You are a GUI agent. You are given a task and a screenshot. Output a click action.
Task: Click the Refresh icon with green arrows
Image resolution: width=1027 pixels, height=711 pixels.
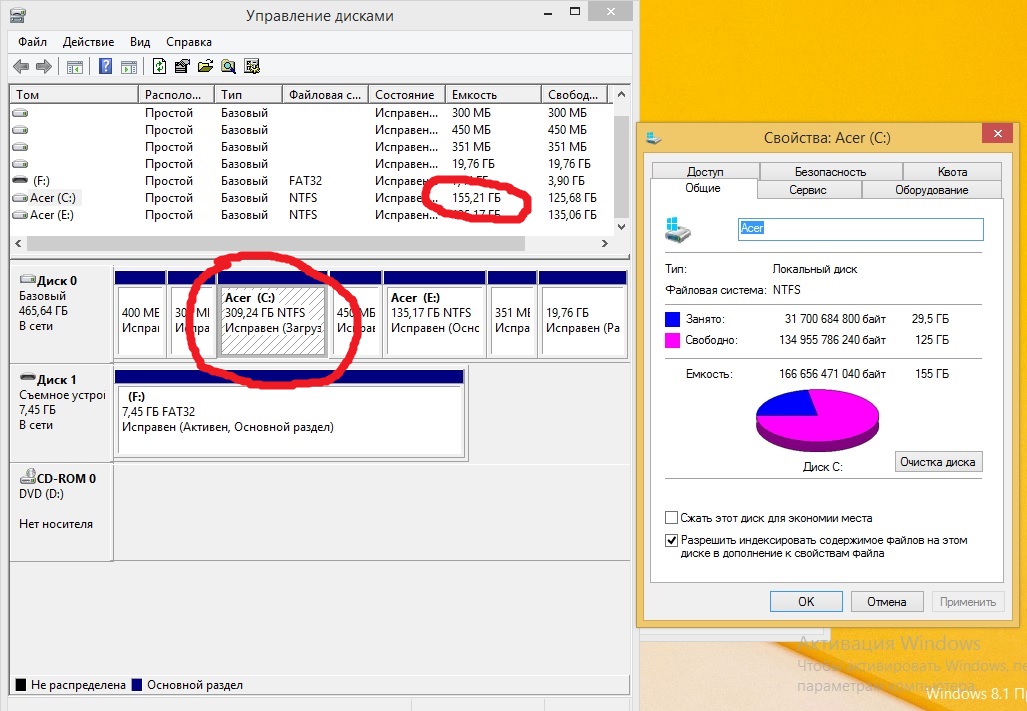click(159, 67)
